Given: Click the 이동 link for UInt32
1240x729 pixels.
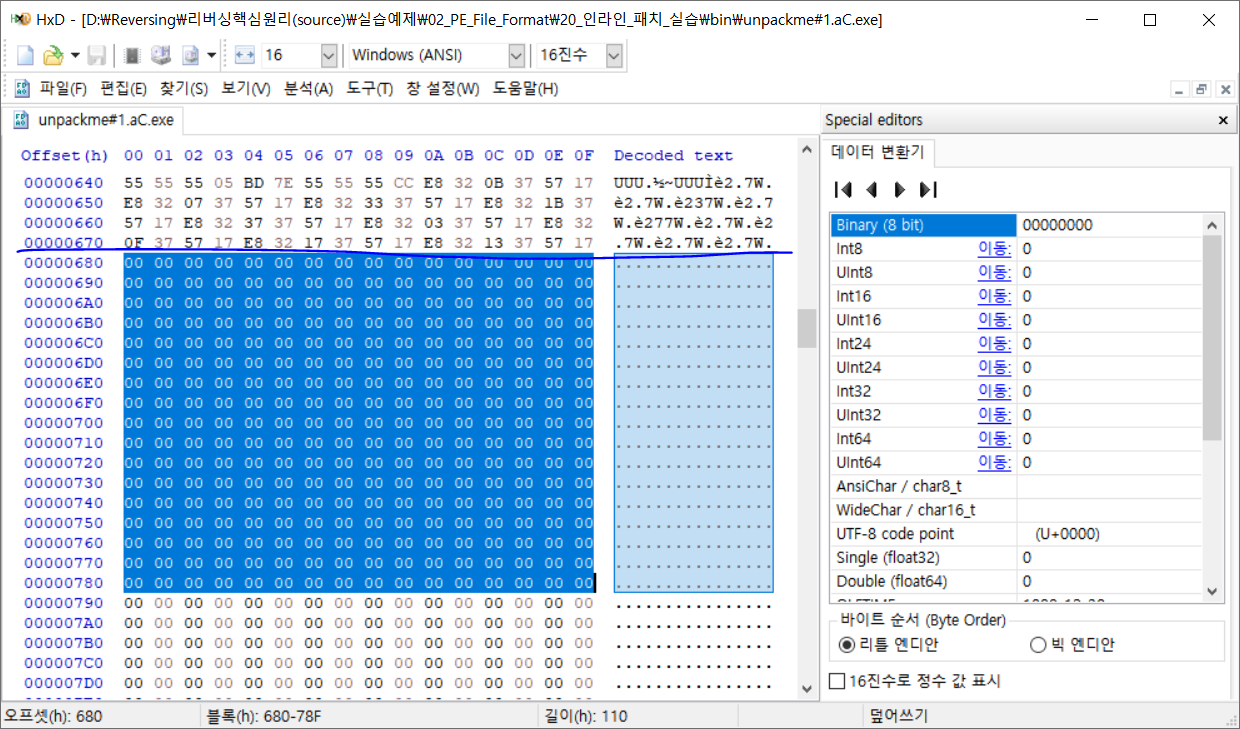Looking at the screenshot, I should [994, 415].
